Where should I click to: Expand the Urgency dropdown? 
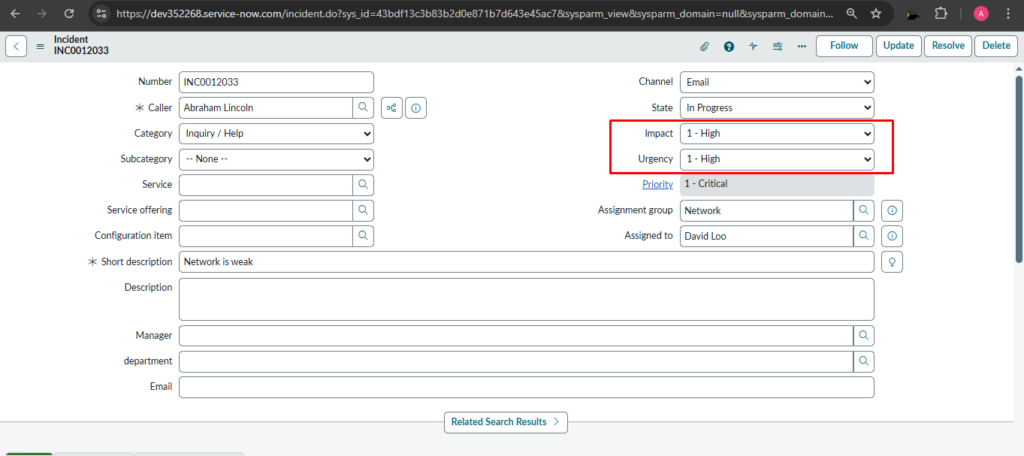coord(776,159)
